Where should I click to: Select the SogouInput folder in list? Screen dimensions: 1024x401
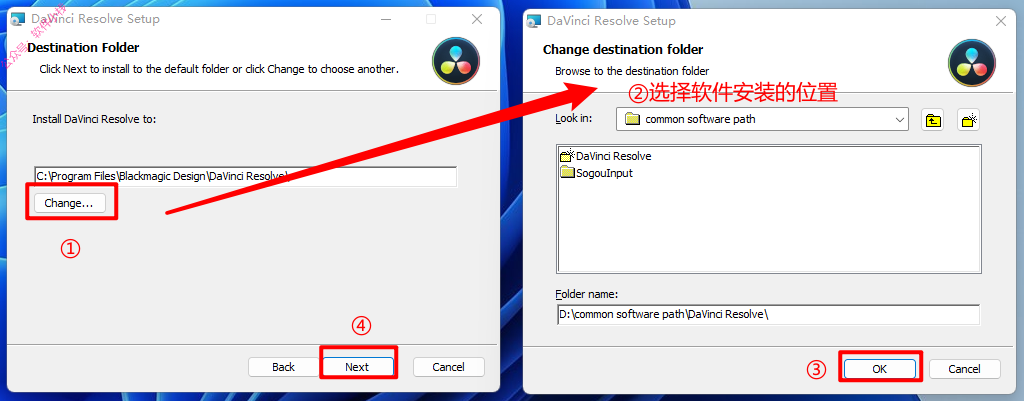(x=596, y=173)
